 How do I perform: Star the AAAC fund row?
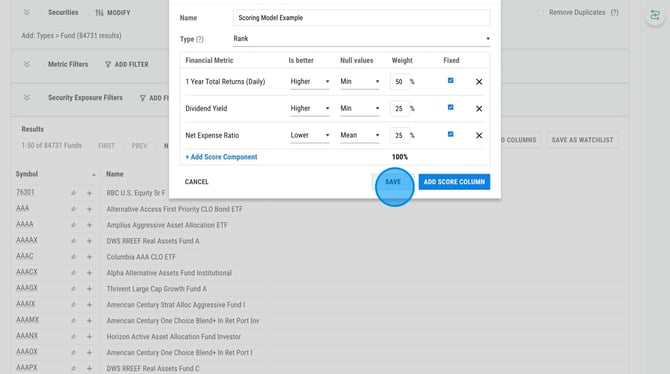[x=73, y=257]
